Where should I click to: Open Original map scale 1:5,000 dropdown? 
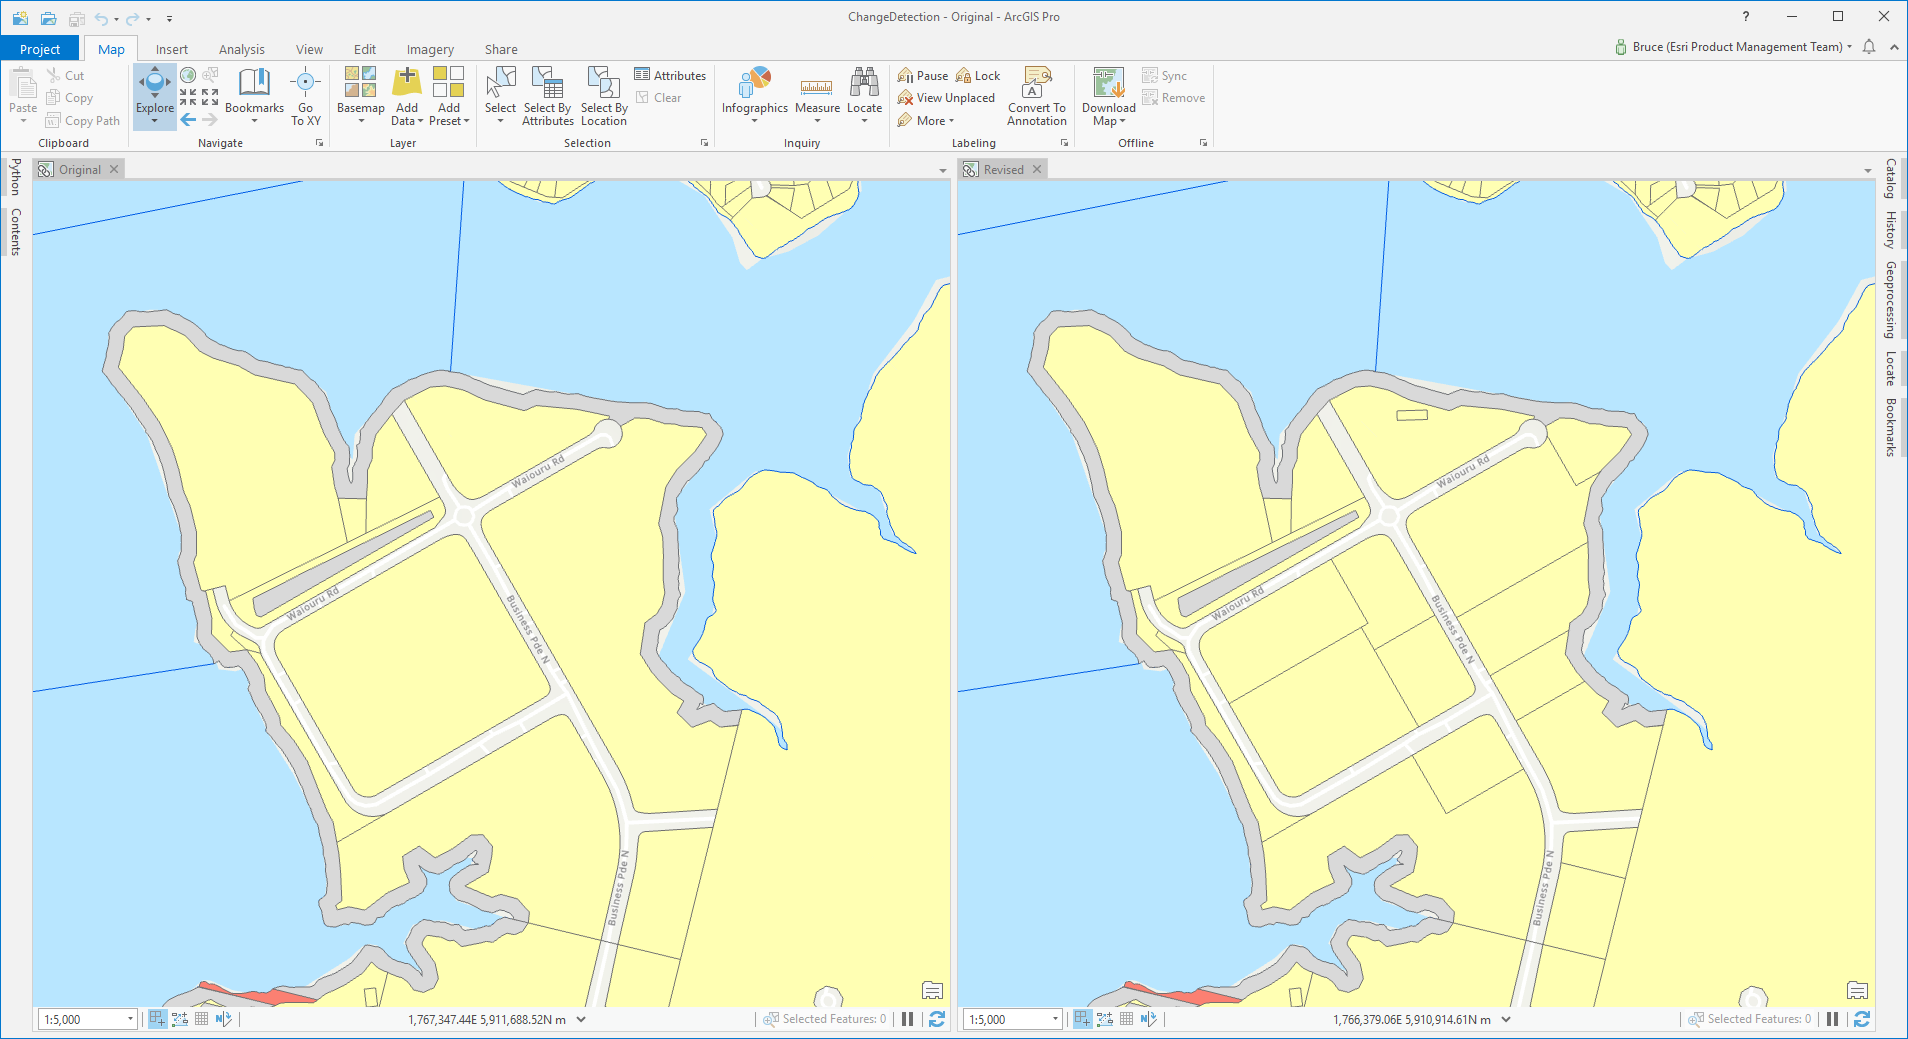130,1019
